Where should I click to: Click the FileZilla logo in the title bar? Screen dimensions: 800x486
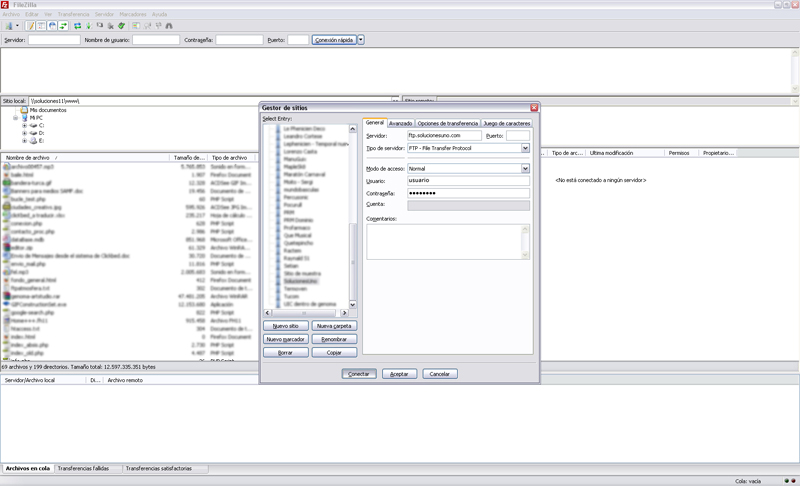(x=5, y=5)
